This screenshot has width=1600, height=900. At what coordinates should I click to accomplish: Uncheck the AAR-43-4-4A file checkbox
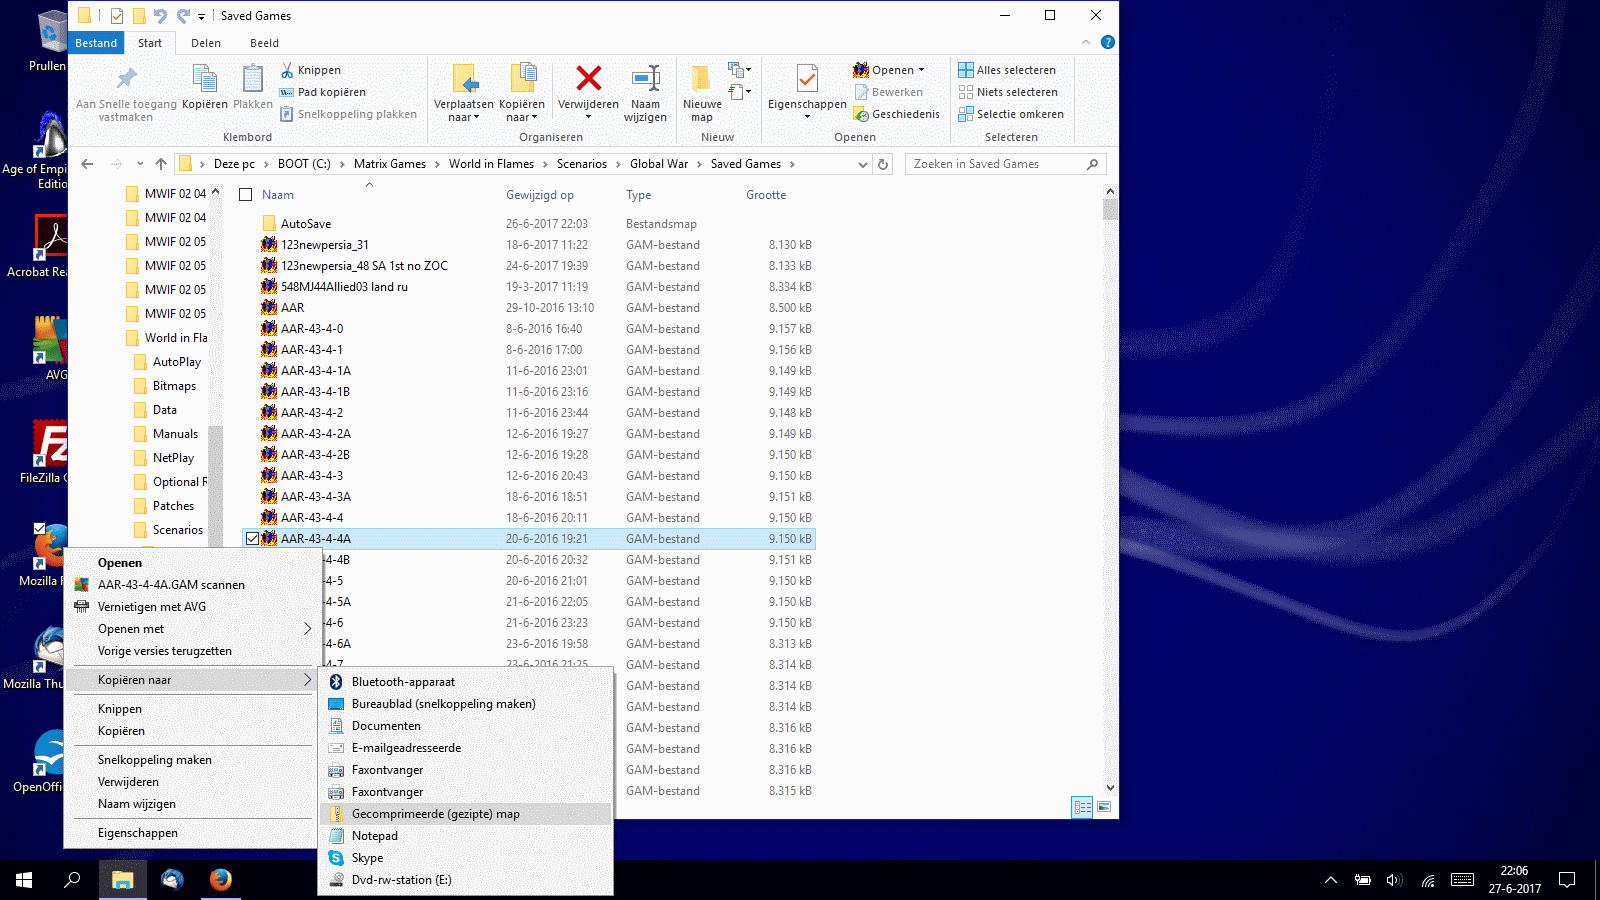252,538
